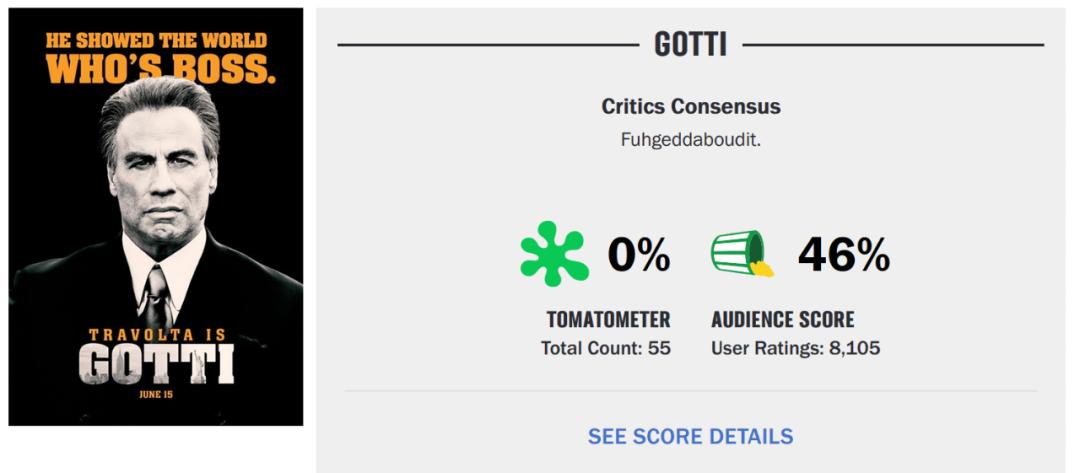This screenshot has width=1080, height=473.
Task: Select the 0% Tomatometer score
Action: [639, 257]
